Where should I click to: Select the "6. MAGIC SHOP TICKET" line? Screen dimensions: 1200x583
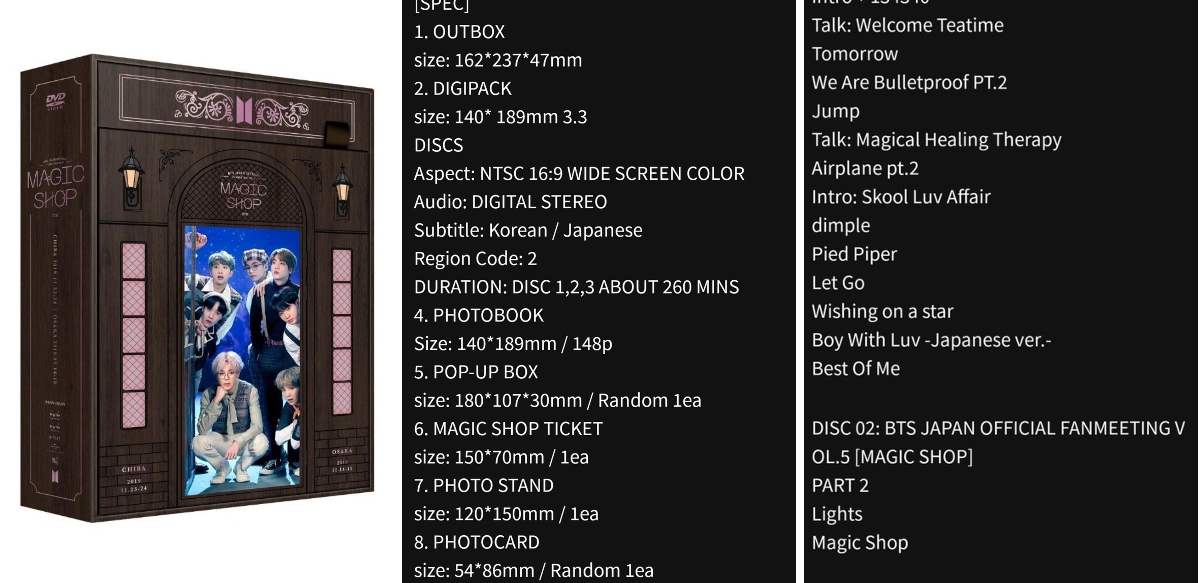click(x=509, y=428)
